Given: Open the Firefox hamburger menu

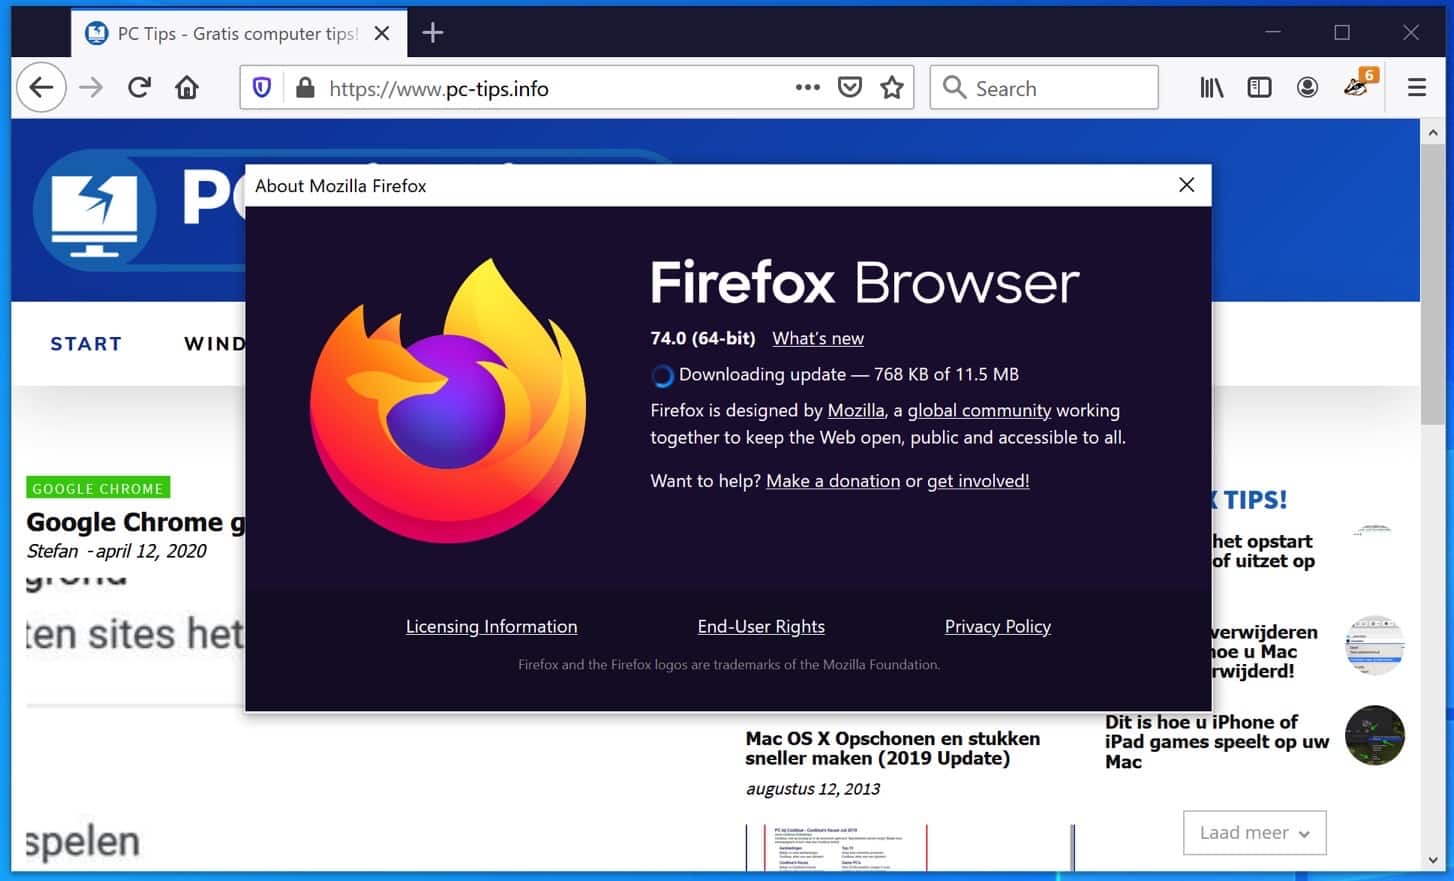Looking at the screenshot, I should [1416, 88].
